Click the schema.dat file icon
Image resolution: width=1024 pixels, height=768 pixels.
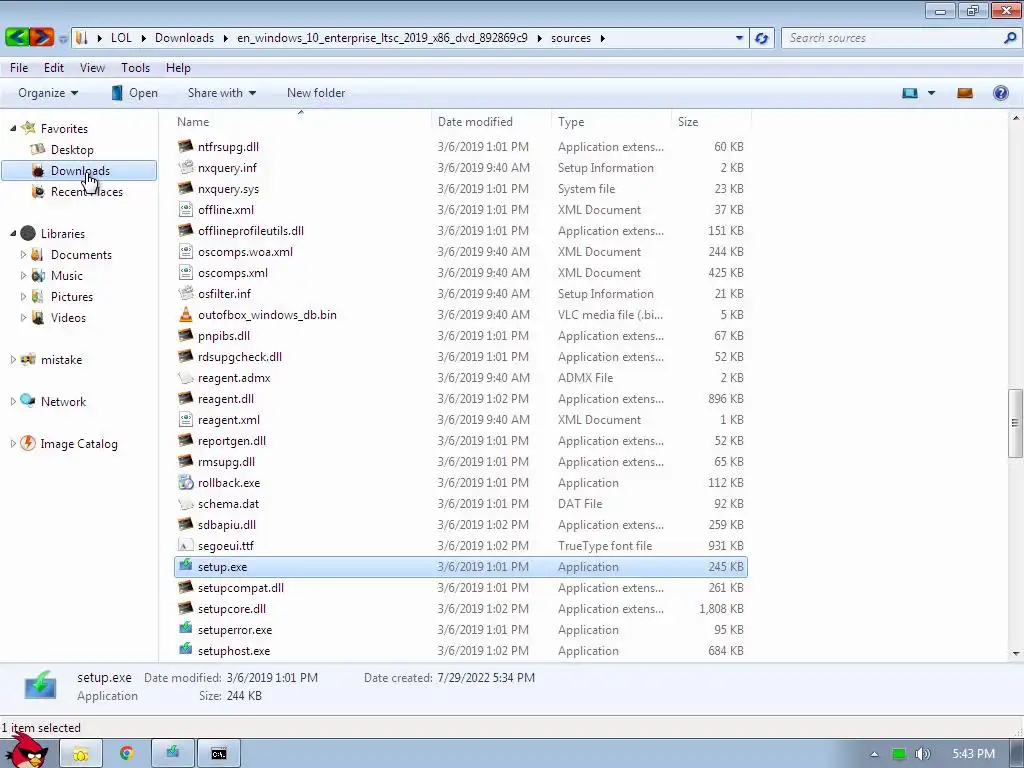[x=185, y=504]
